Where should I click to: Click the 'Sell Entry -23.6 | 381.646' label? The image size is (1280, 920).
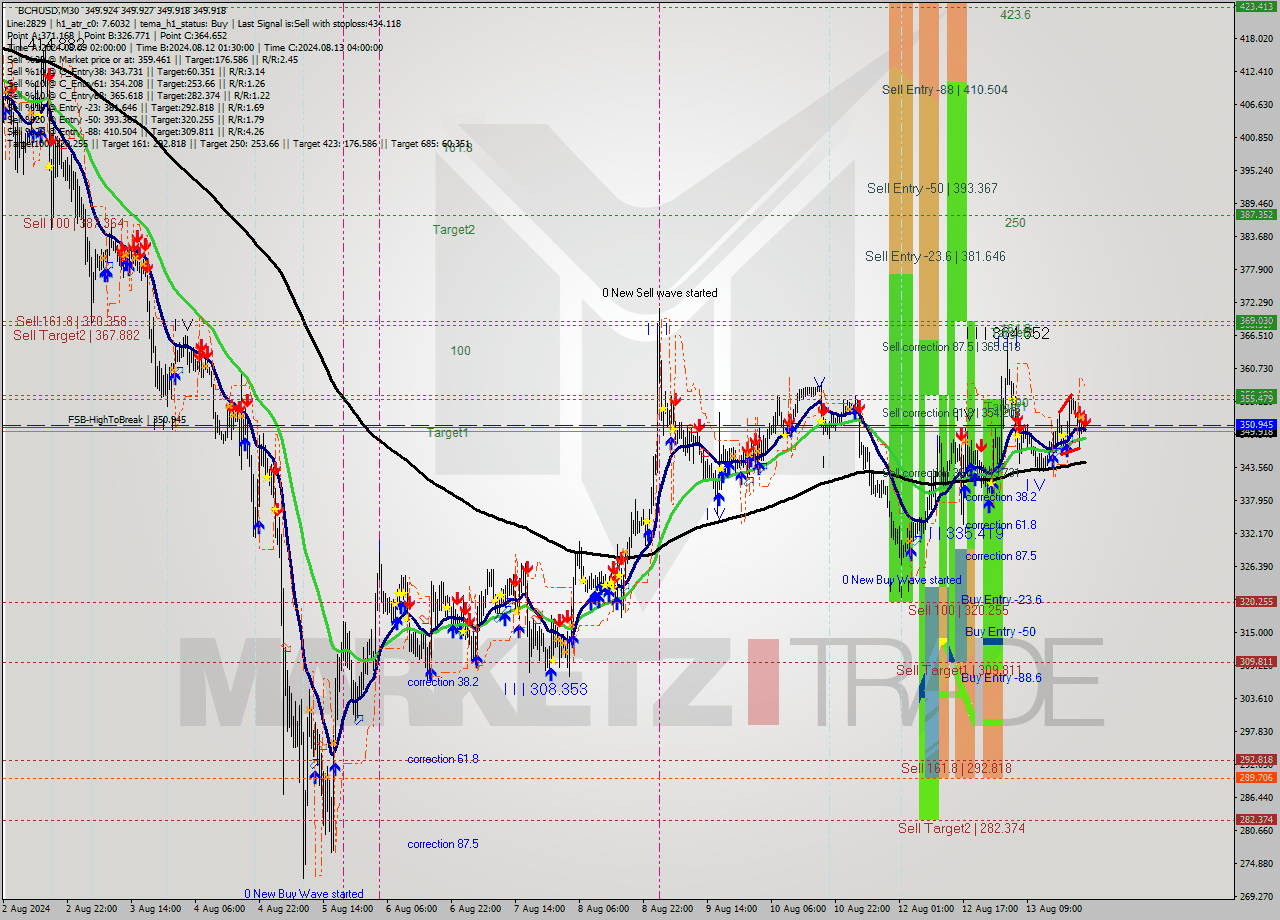tap(935, 256)
